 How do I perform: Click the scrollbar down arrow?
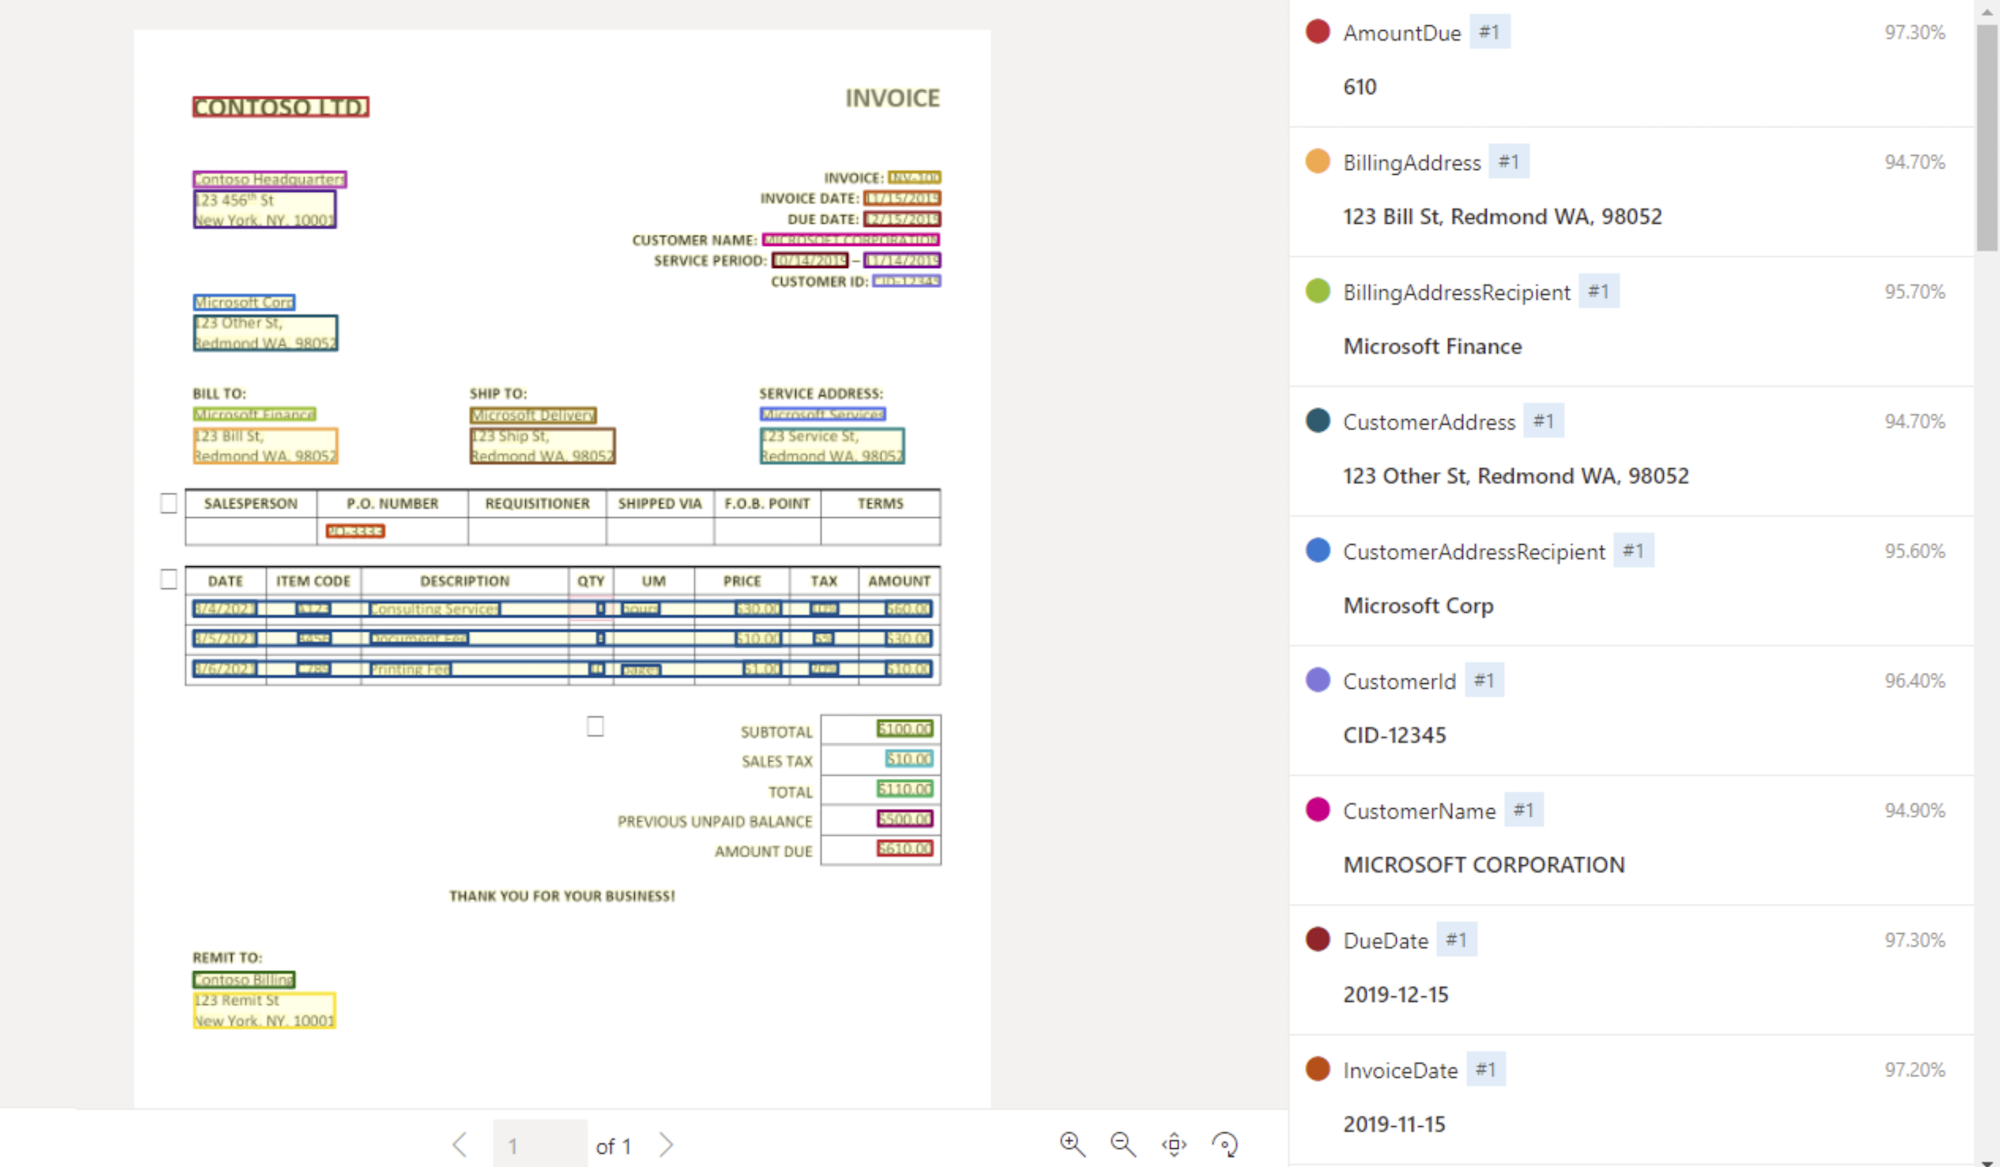[1987, 1160]
